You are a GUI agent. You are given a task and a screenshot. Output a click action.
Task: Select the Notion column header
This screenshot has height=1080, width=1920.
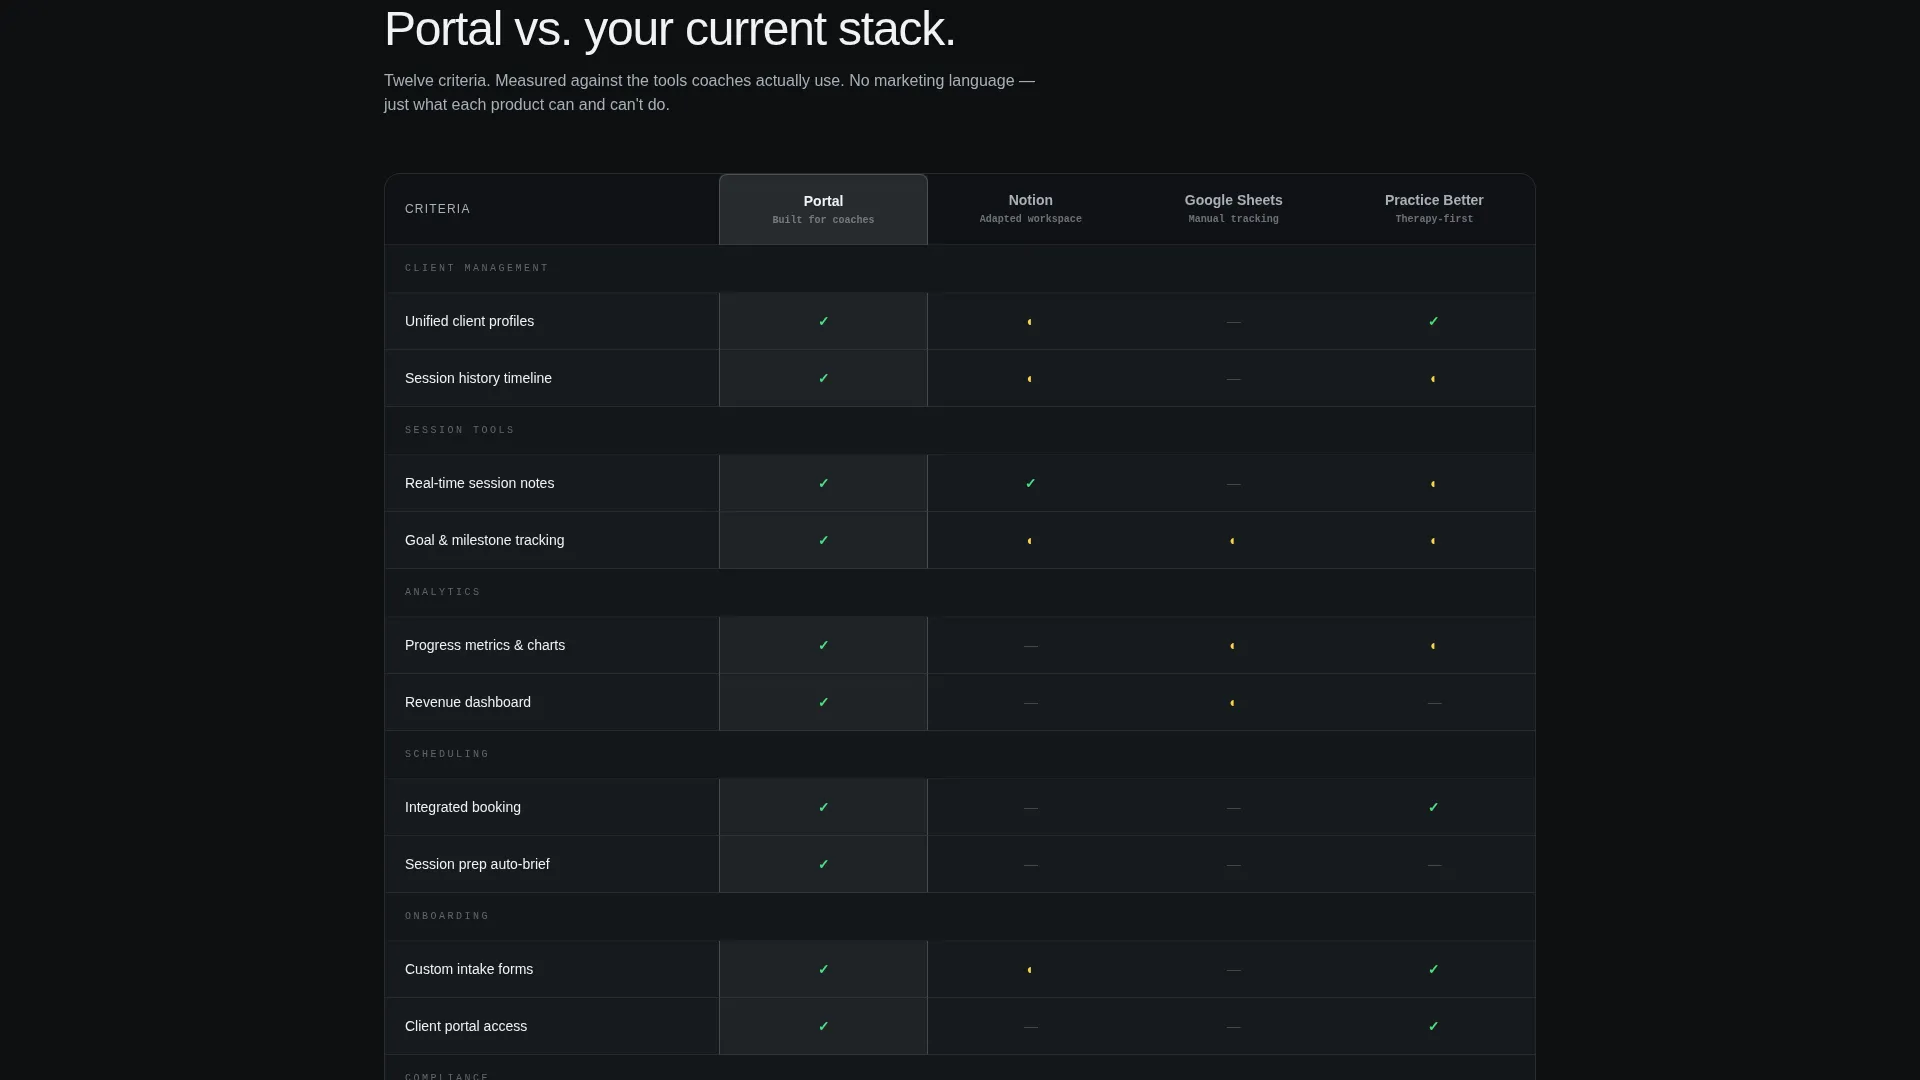click(x=1030, y=208)
